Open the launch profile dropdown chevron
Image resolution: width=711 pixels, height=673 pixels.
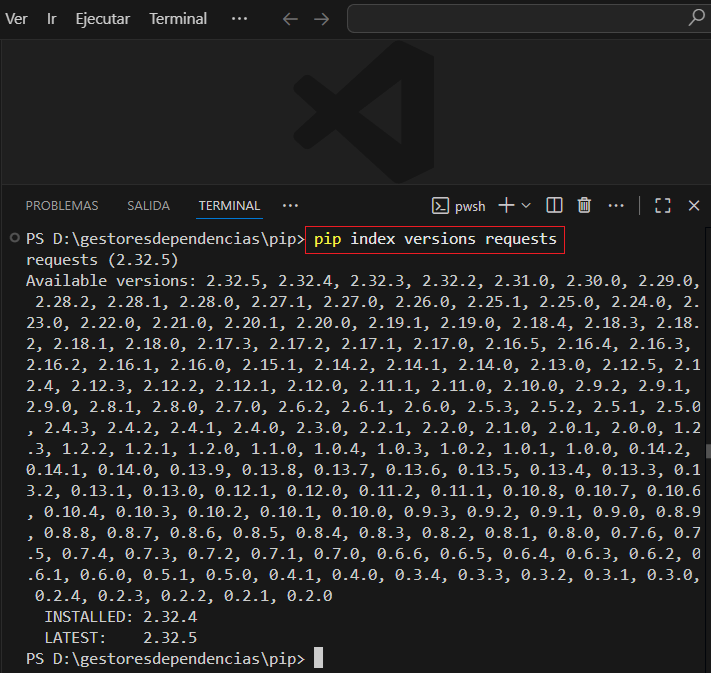[x=526, y=206]
